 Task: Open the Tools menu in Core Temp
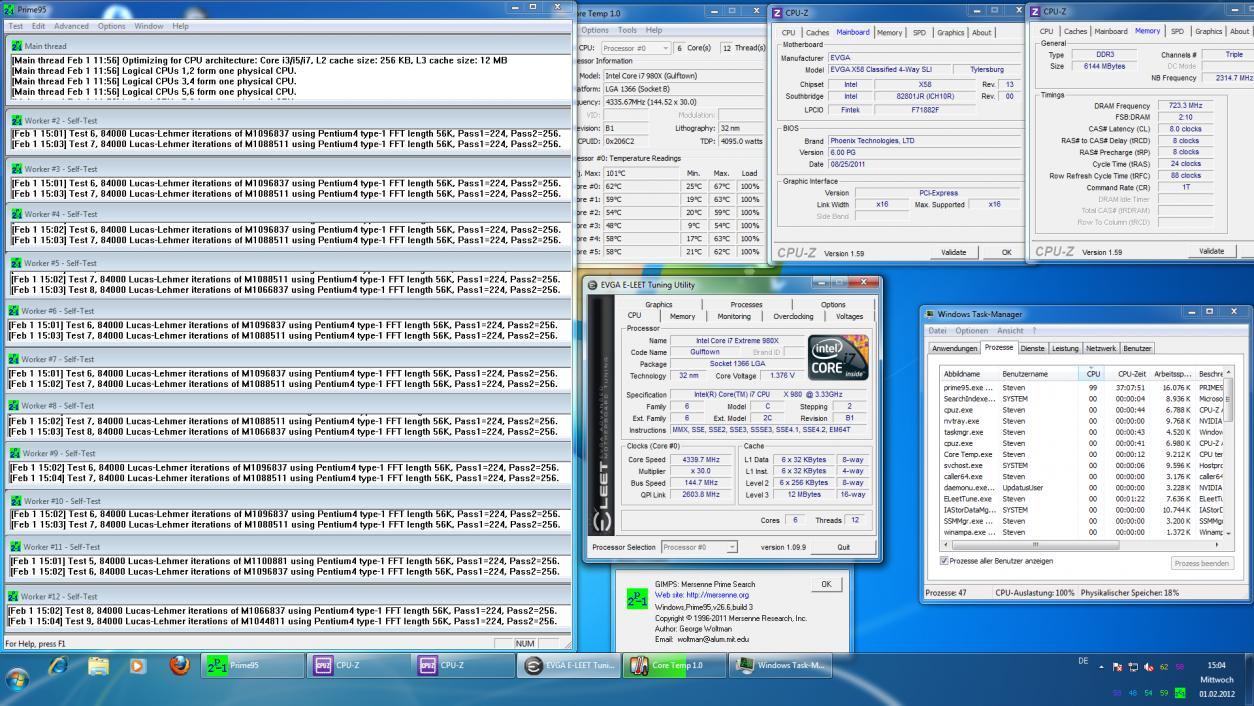[627, 30]
